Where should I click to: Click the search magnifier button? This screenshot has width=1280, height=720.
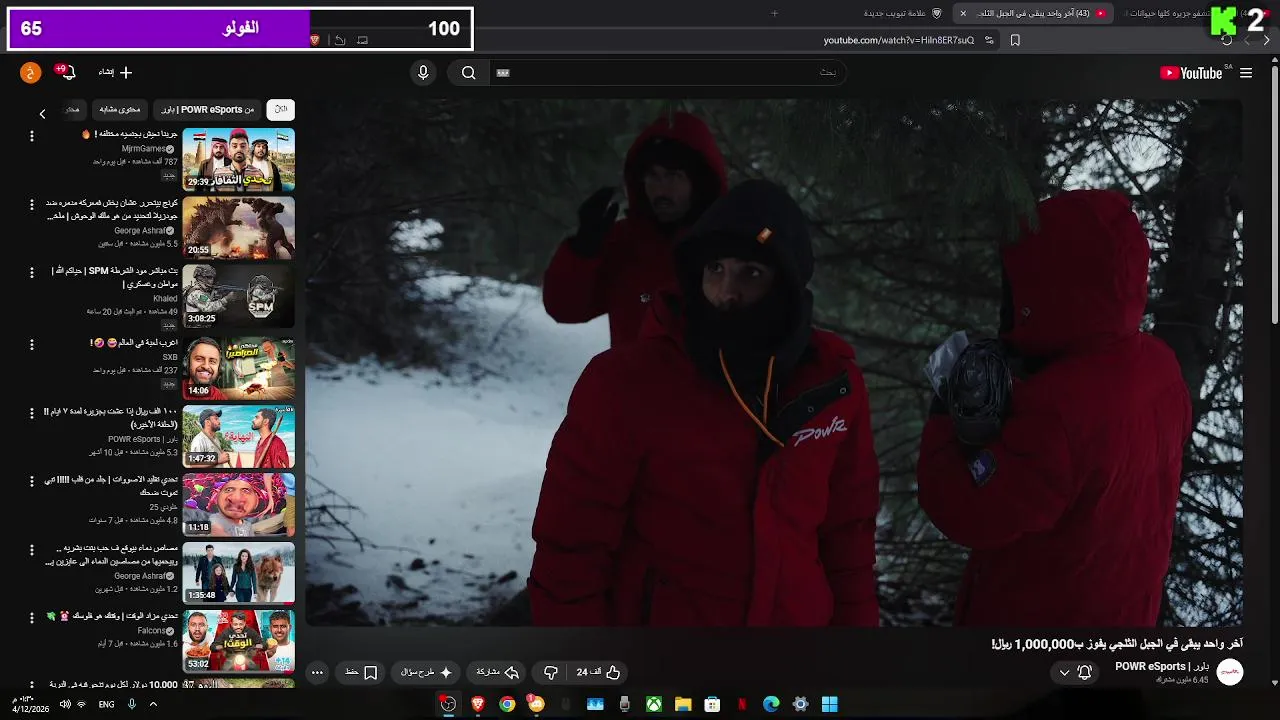coord(468,73)
